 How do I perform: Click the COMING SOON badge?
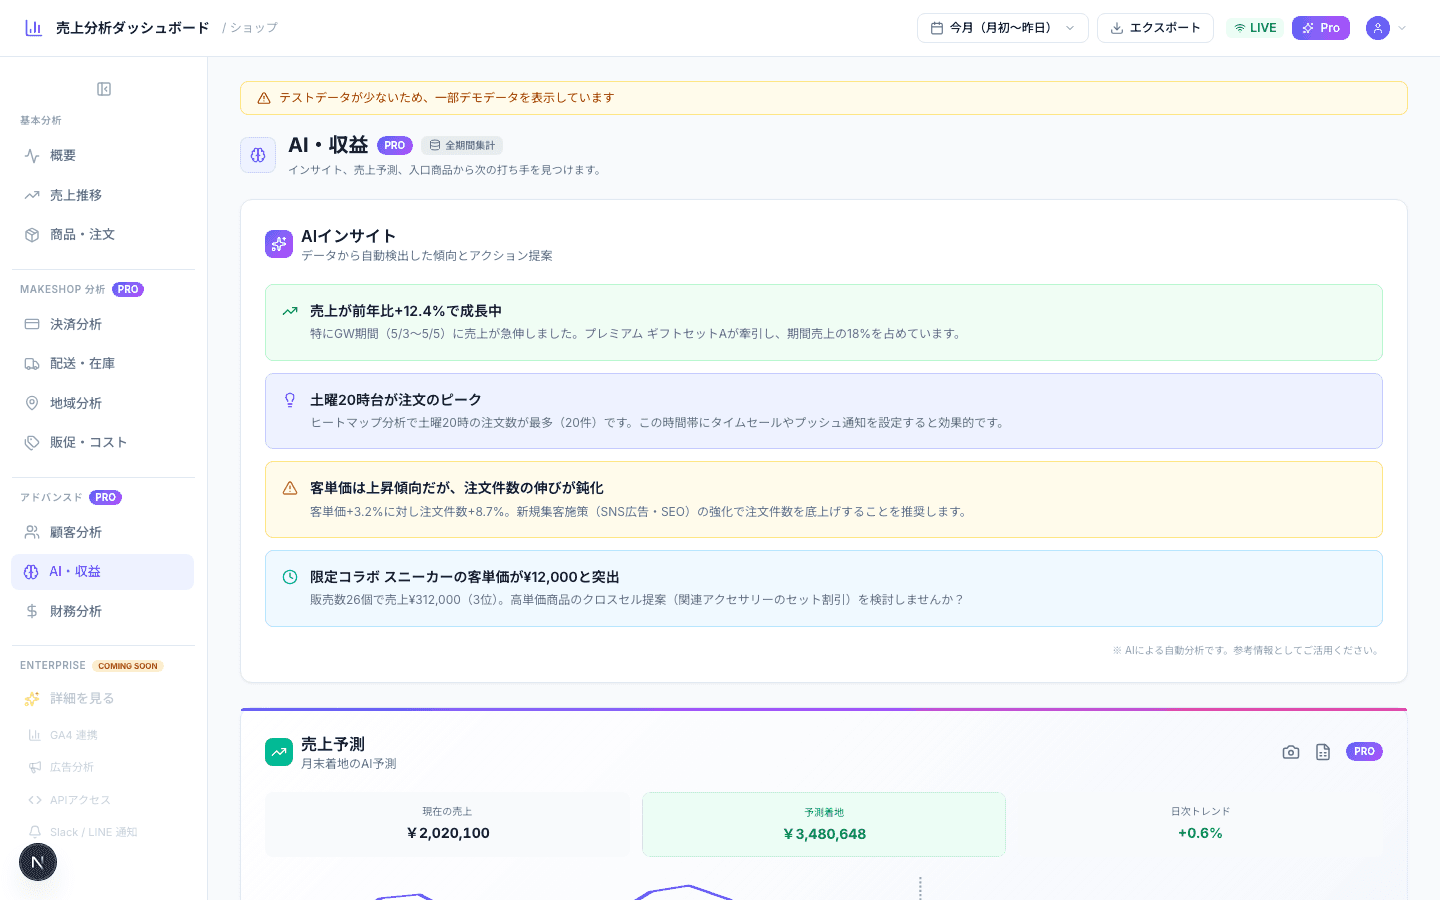pyautogui.click(x=128, y=666)
